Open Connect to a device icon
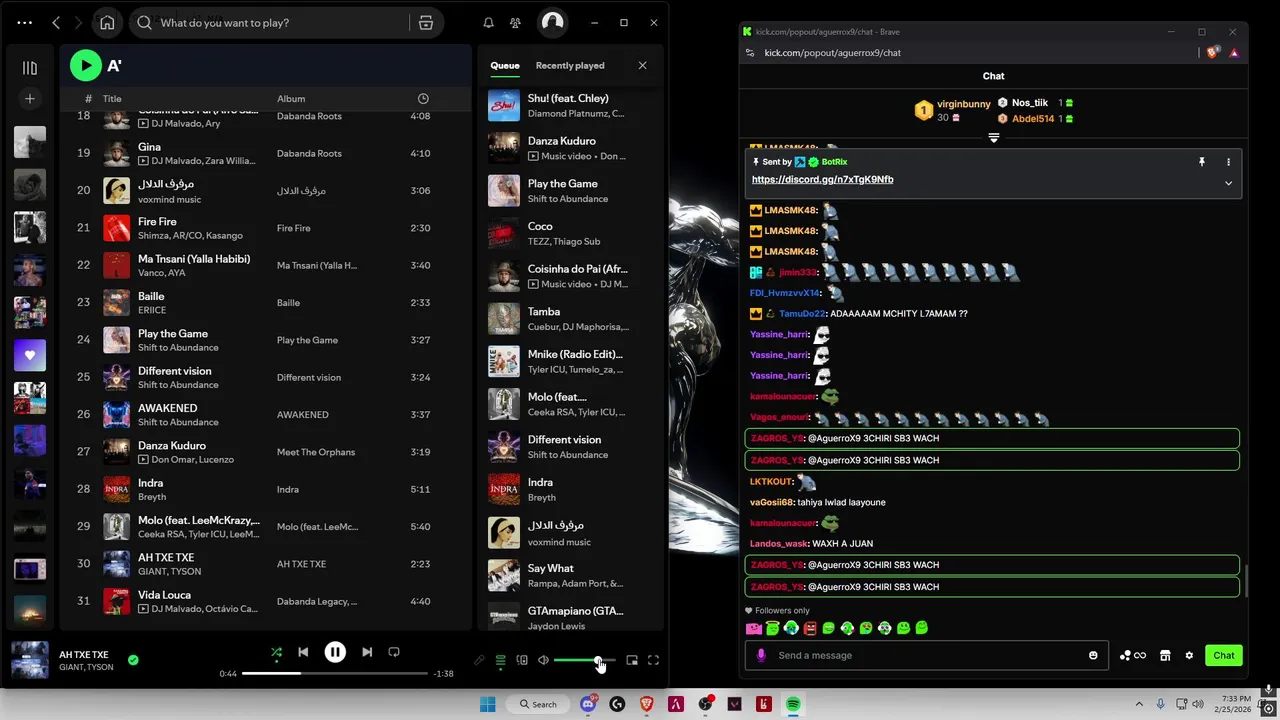This screenshot has height=720, width=1280. click(x=522, y=660)
